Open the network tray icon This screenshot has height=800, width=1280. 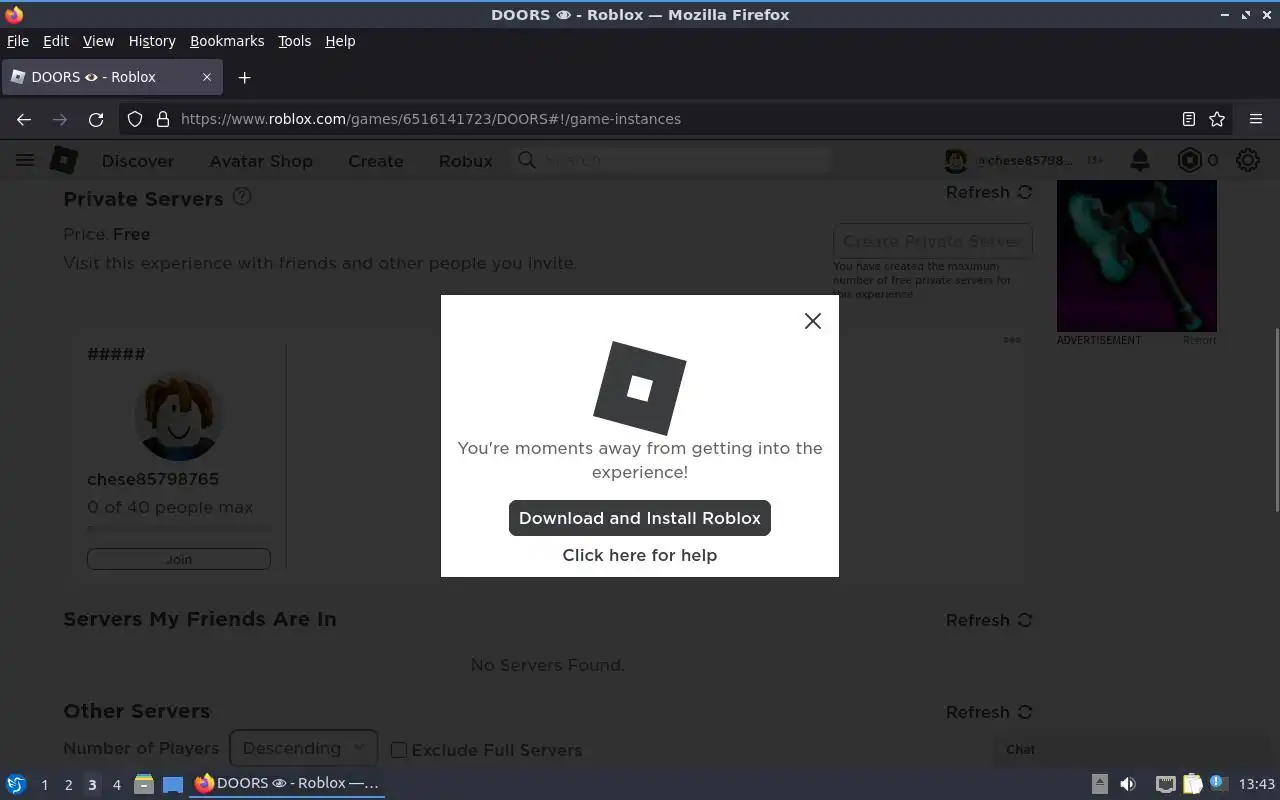pos(1165,784)
